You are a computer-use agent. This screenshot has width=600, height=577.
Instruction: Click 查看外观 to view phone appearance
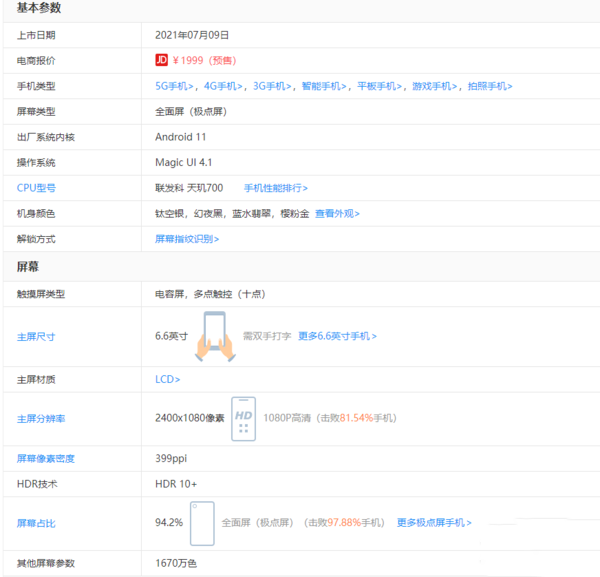click(337, 213)
